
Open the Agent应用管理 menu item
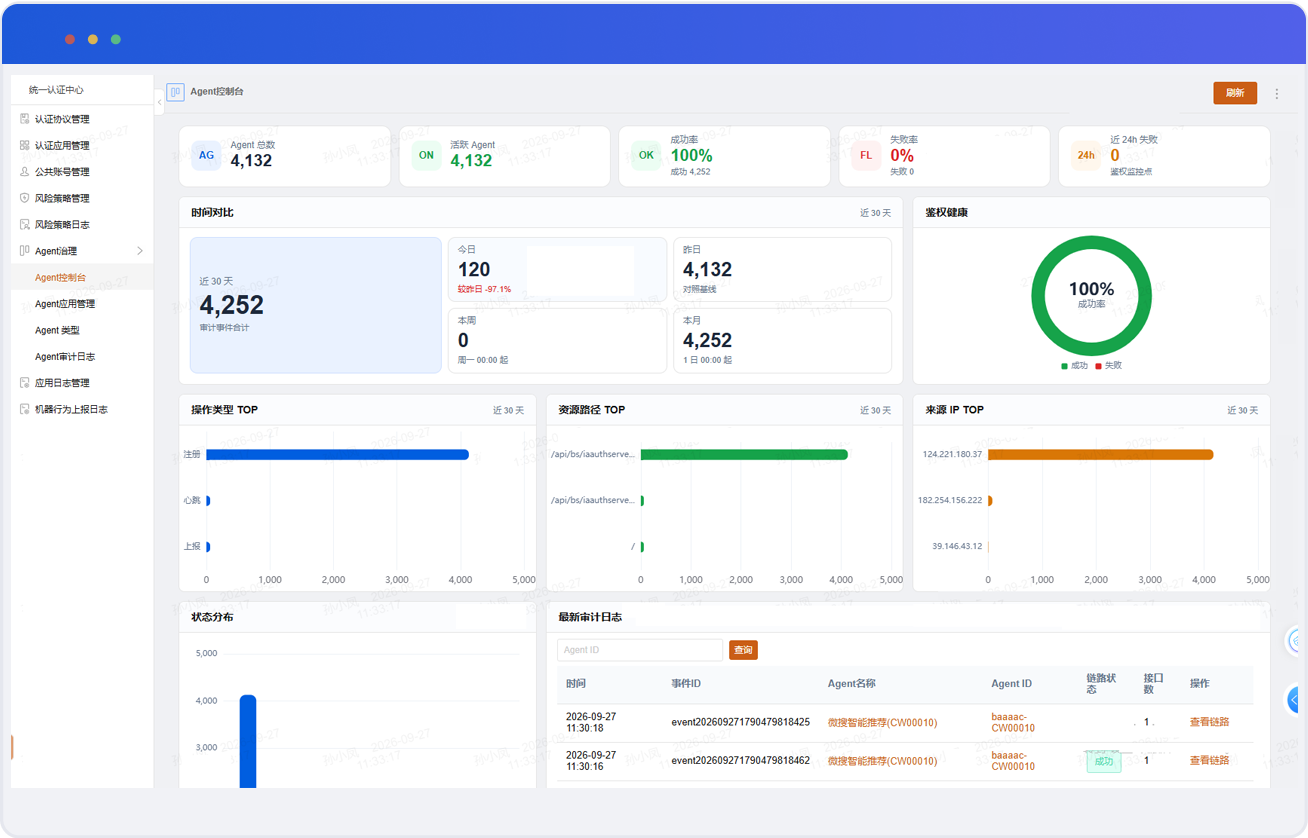tap(82, 304)
